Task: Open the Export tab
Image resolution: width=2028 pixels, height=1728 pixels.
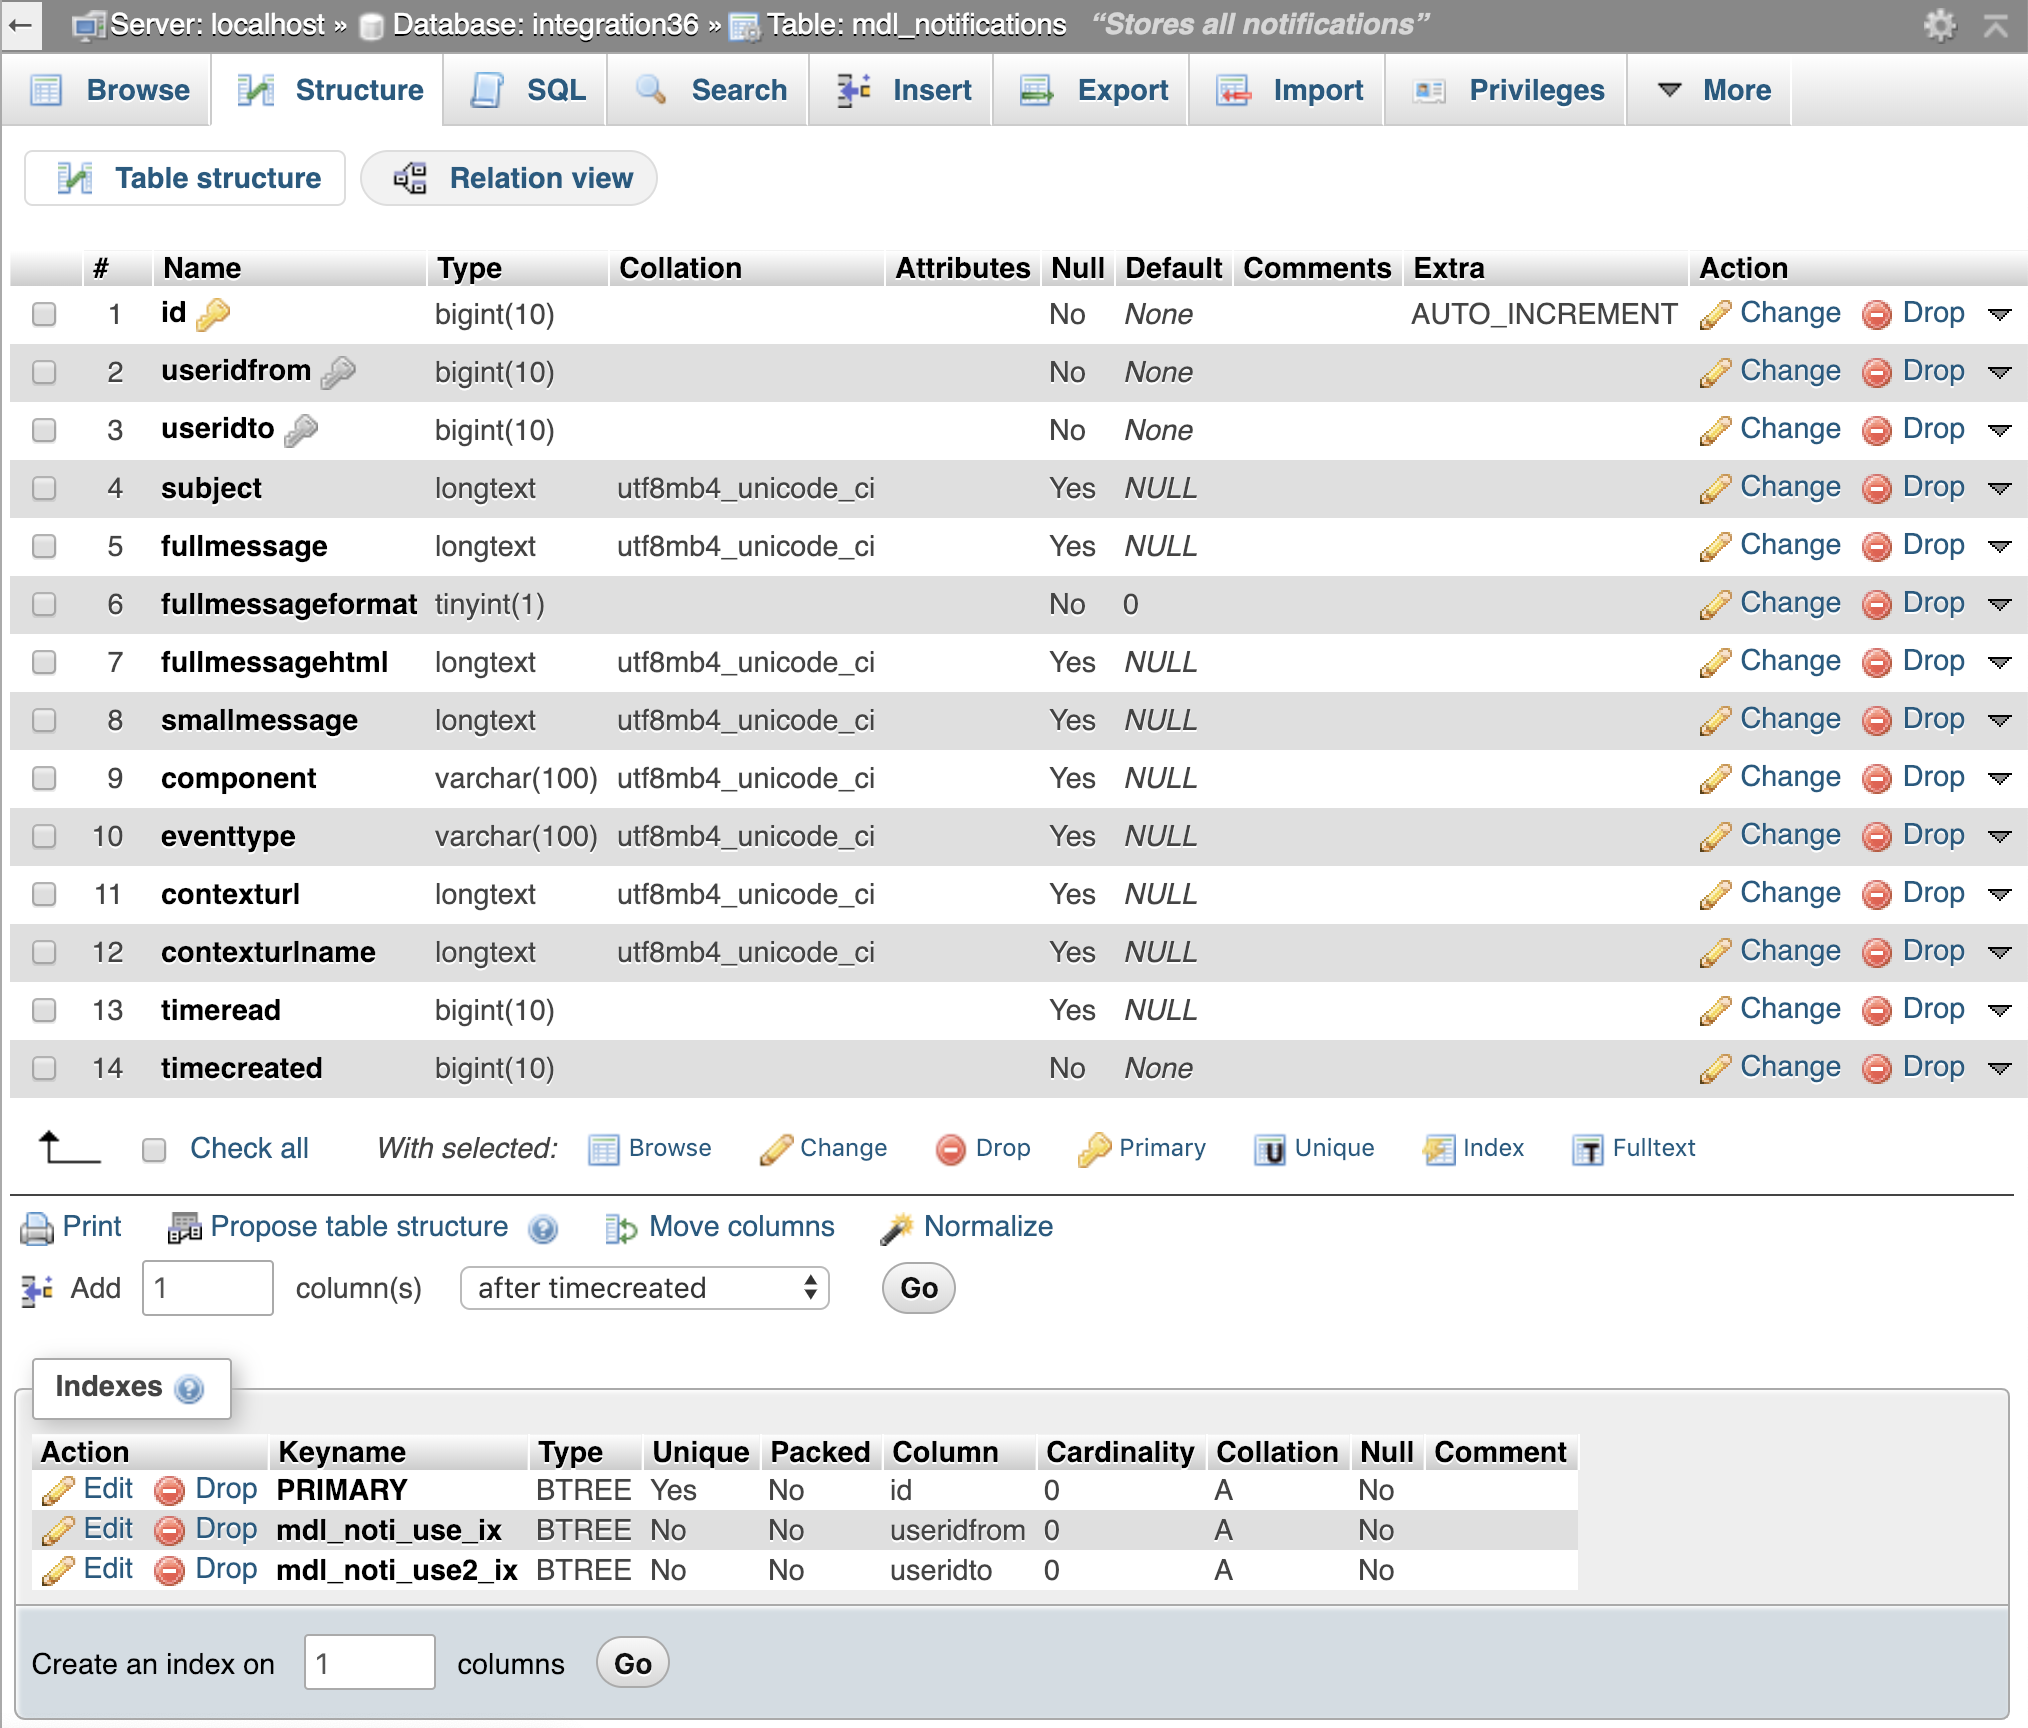Action: (1092, 90)
